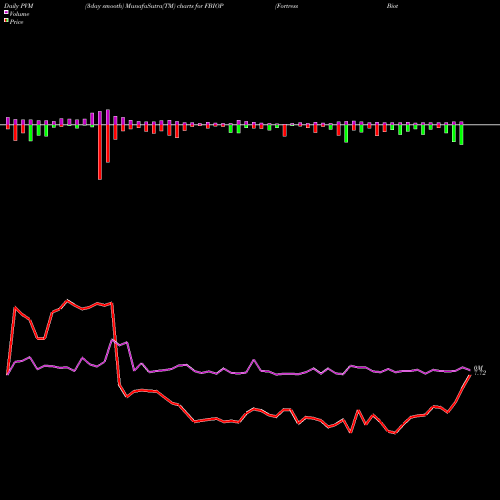Click the '(Fortress' company name text
Screen dimensions: 500x500
point(286,6)
